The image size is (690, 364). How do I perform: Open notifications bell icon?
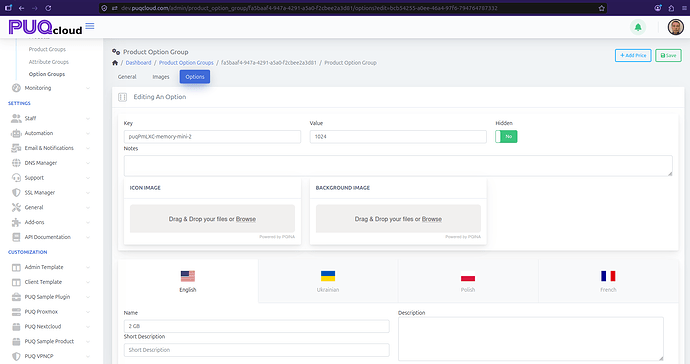pyautogui.click(x=638, y=27)
